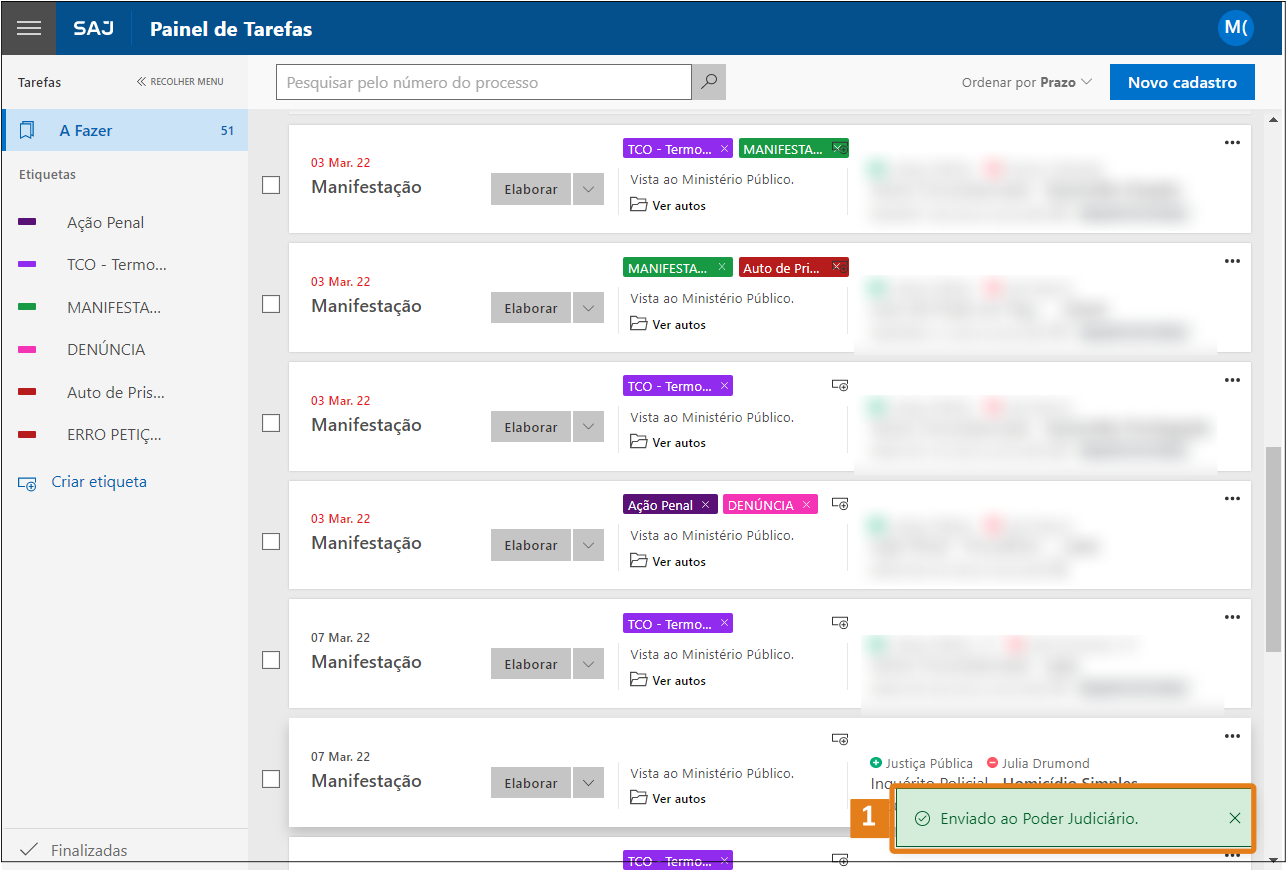Image resolution: width=1287 pixels, height=870 pixels.
Task: Click the Criar etiqueta icon
Action: pyautogui.click(x=28, y=483)
